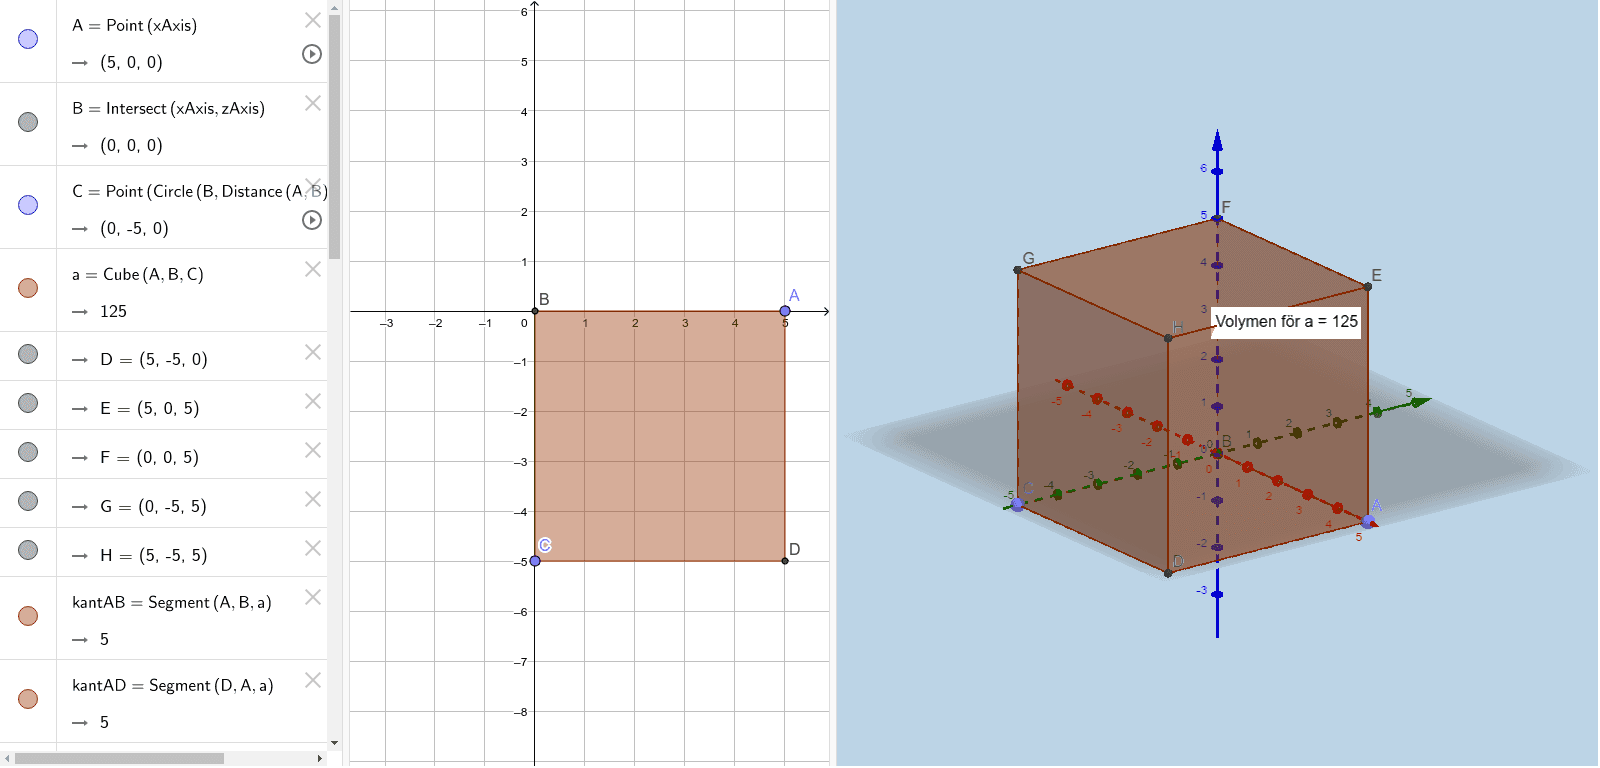This screenshot has width=1600, height=768.
Task: Click the algebra panel vertical scrollbar thumb
Action: click(x=334, y=136)
